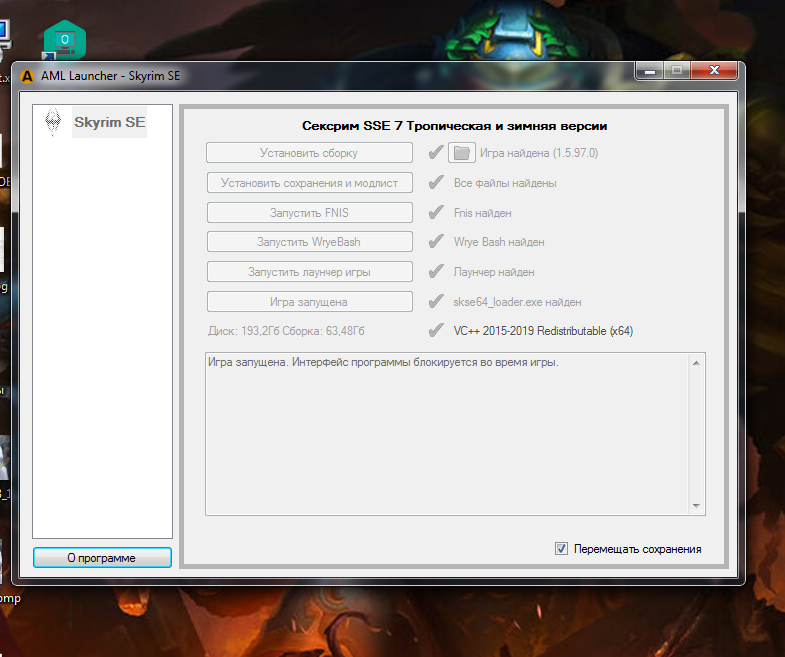785x657 pixels.
Task: Open the teal hexagon desktop shortcut
Action: pyautogui.click(x=64, y=41)
